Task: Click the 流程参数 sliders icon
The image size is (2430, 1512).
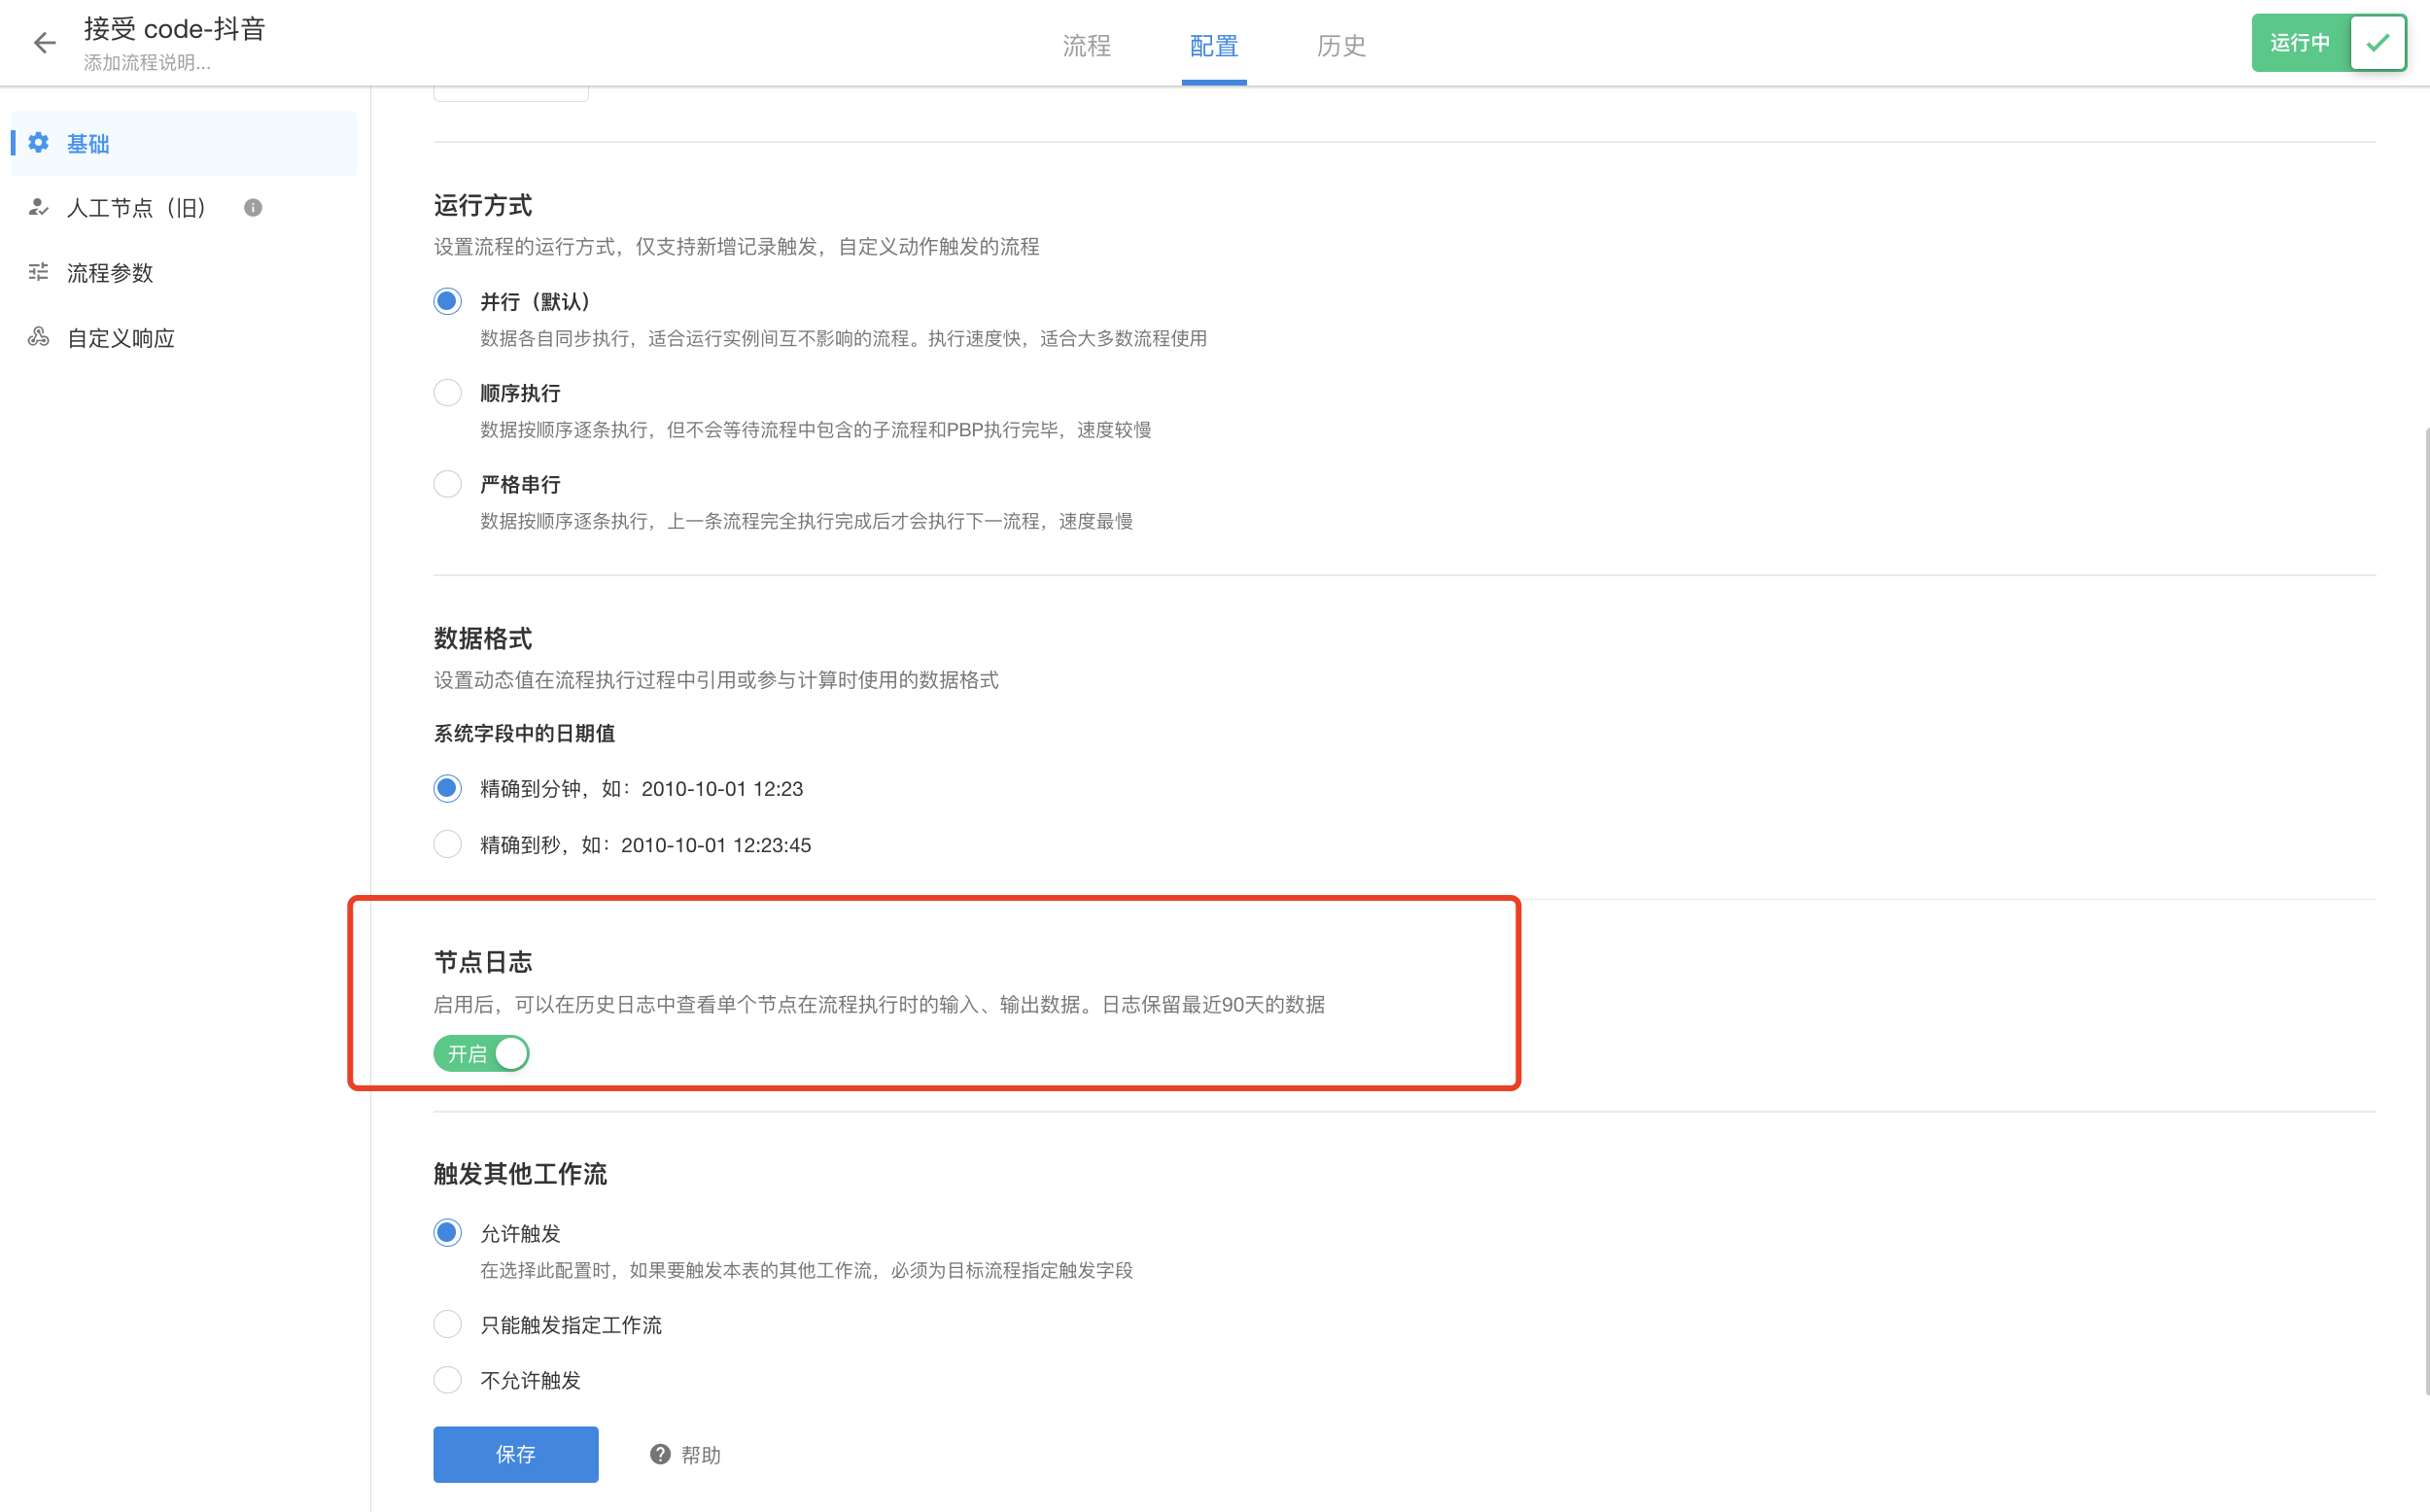Action: click(x=38, y=272)
